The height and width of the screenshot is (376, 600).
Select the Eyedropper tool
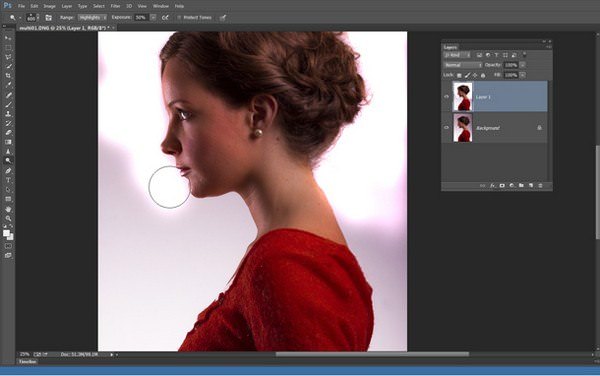[8, 85]
